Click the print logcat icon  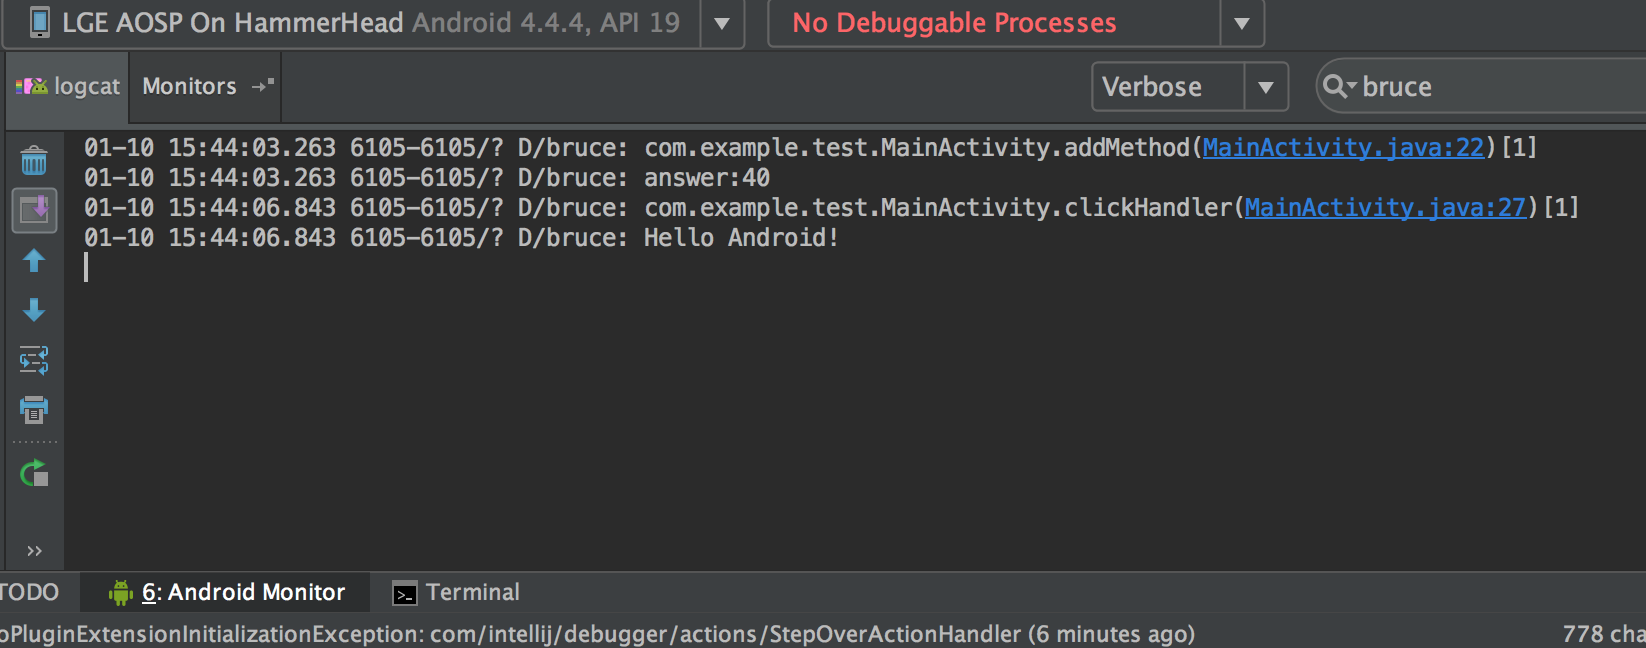click(x=34, y=409)
